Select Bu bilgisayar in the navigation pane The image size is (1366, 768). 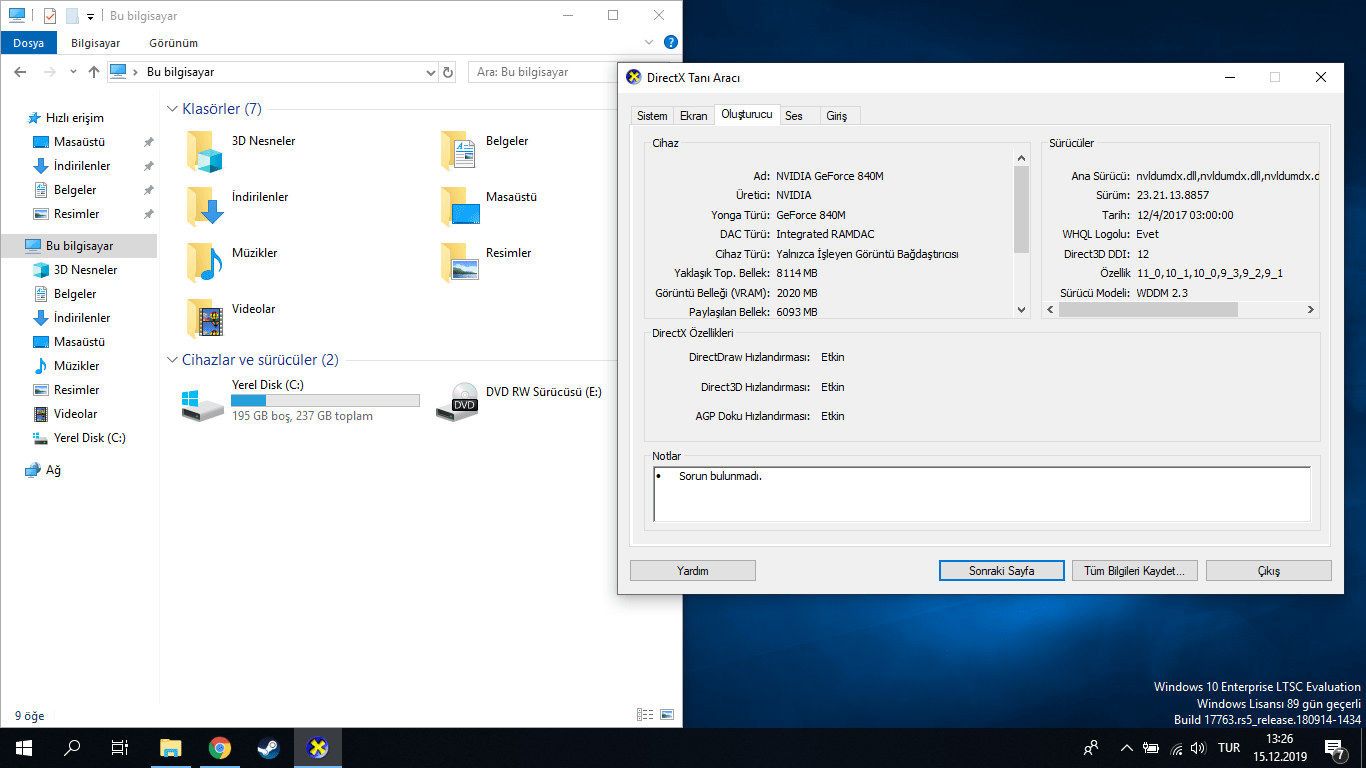click(80, 246)
